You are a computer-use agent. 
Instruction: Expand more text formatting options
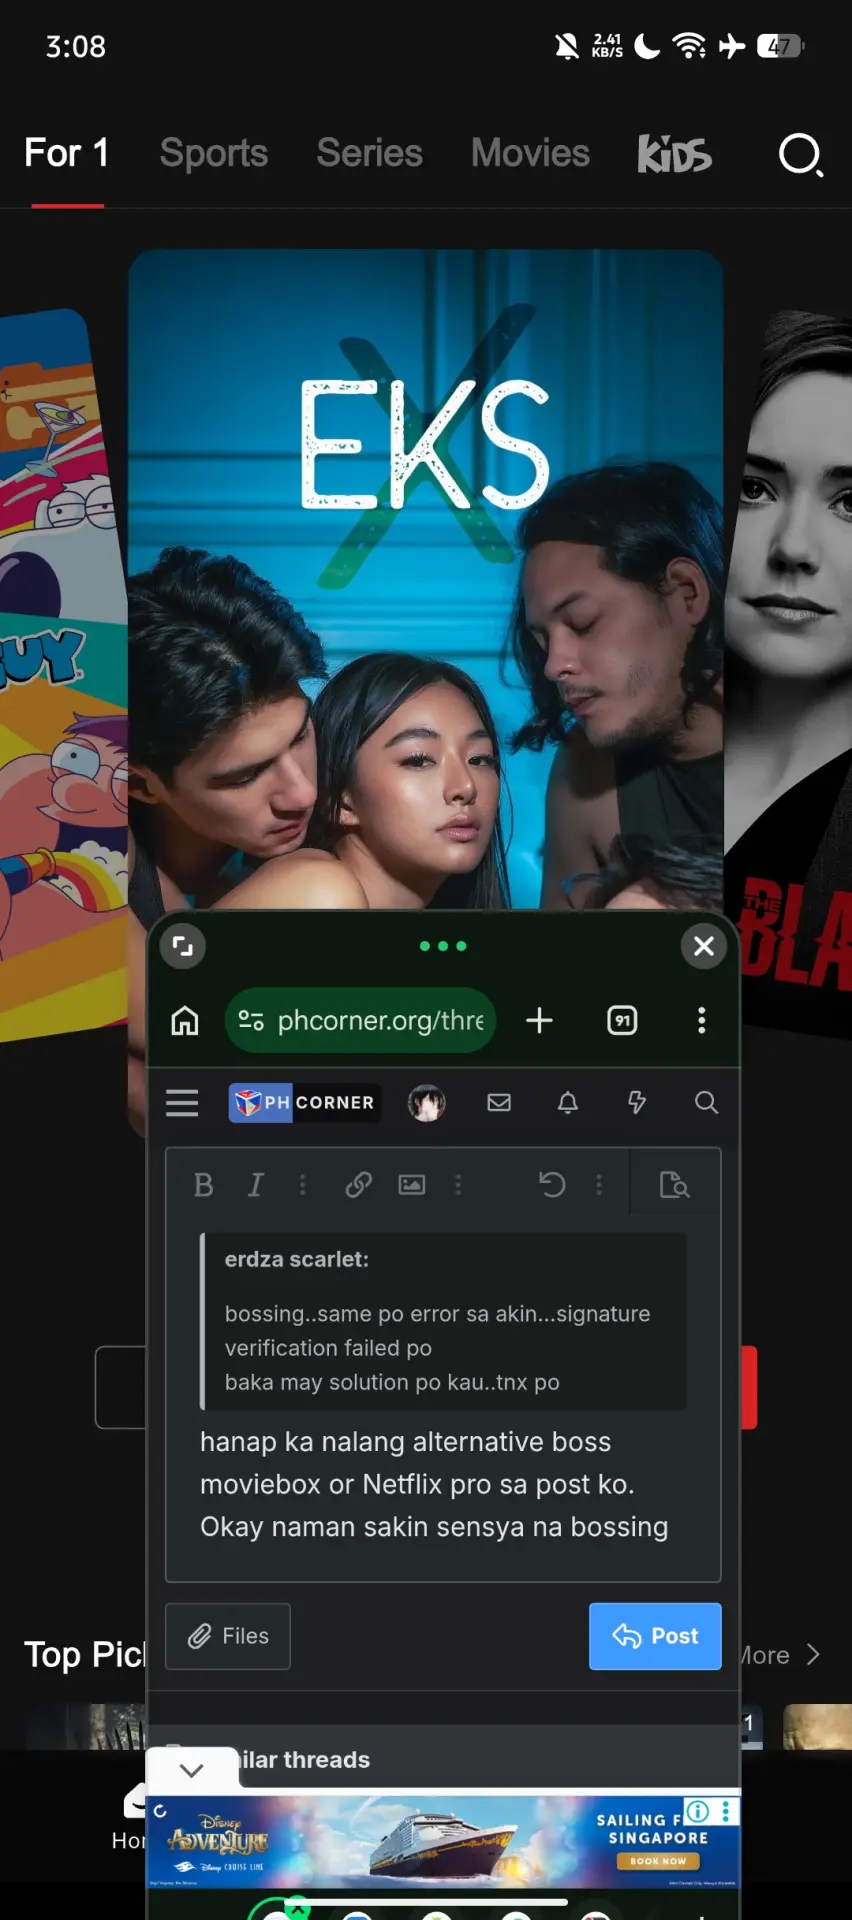coord(303,1185)
